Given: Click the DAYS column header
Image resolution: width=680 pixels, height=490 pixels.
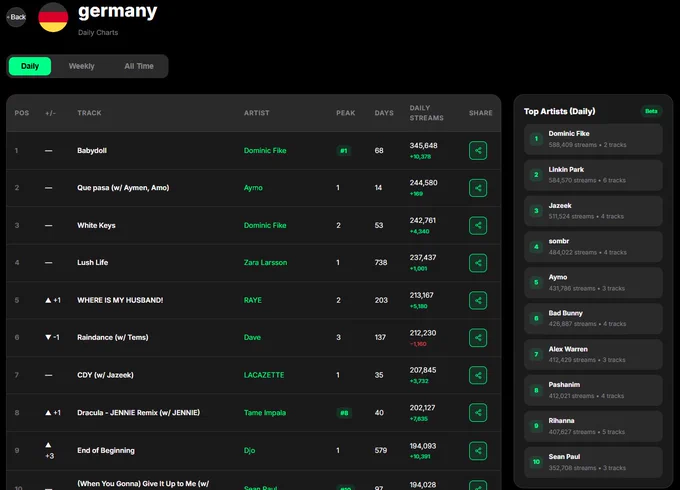Looking at the screenshot, I should tap(384, 113).
